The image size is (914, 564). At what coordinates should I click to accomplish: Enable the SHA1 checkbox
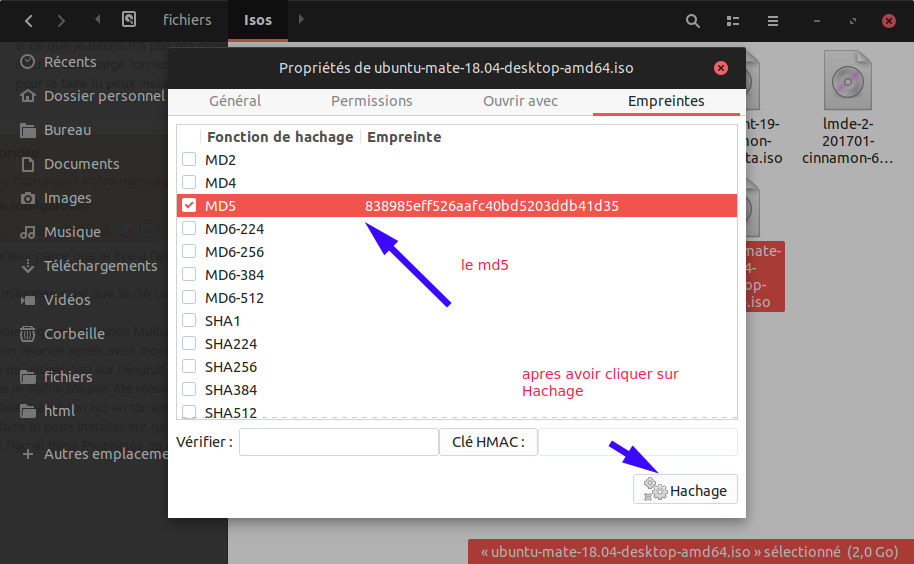[x=189, y=320]
